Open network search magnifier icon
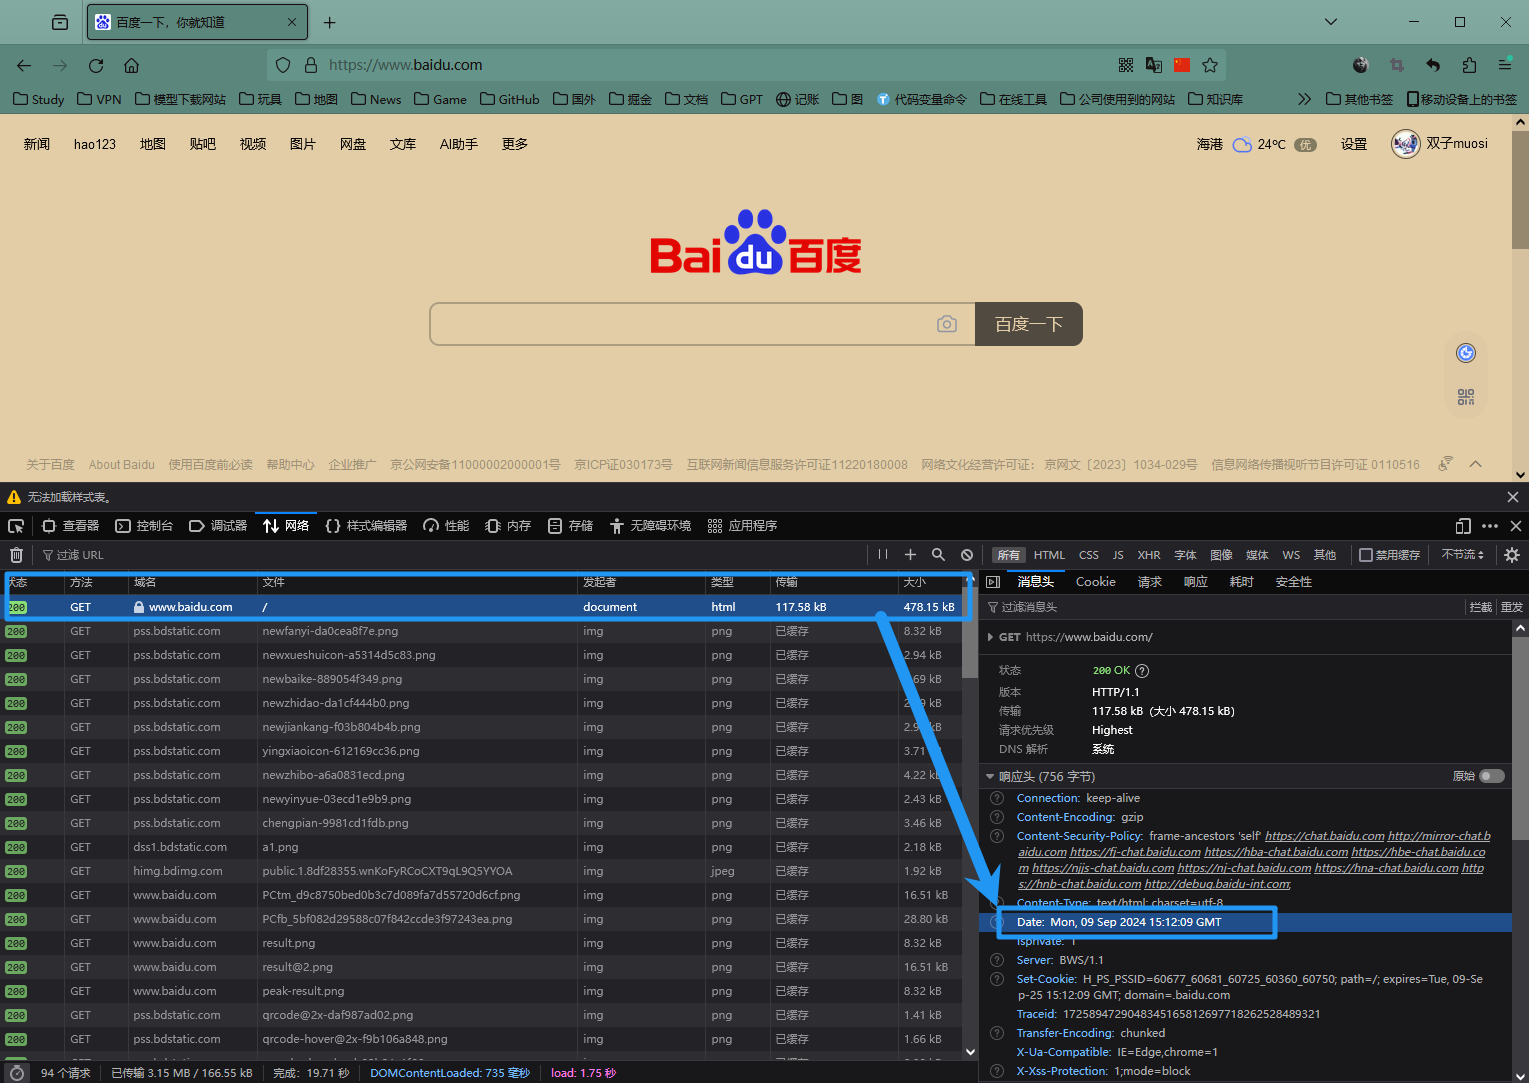The height and width of the screenshot is (1083, 1529). coord(938,554)
